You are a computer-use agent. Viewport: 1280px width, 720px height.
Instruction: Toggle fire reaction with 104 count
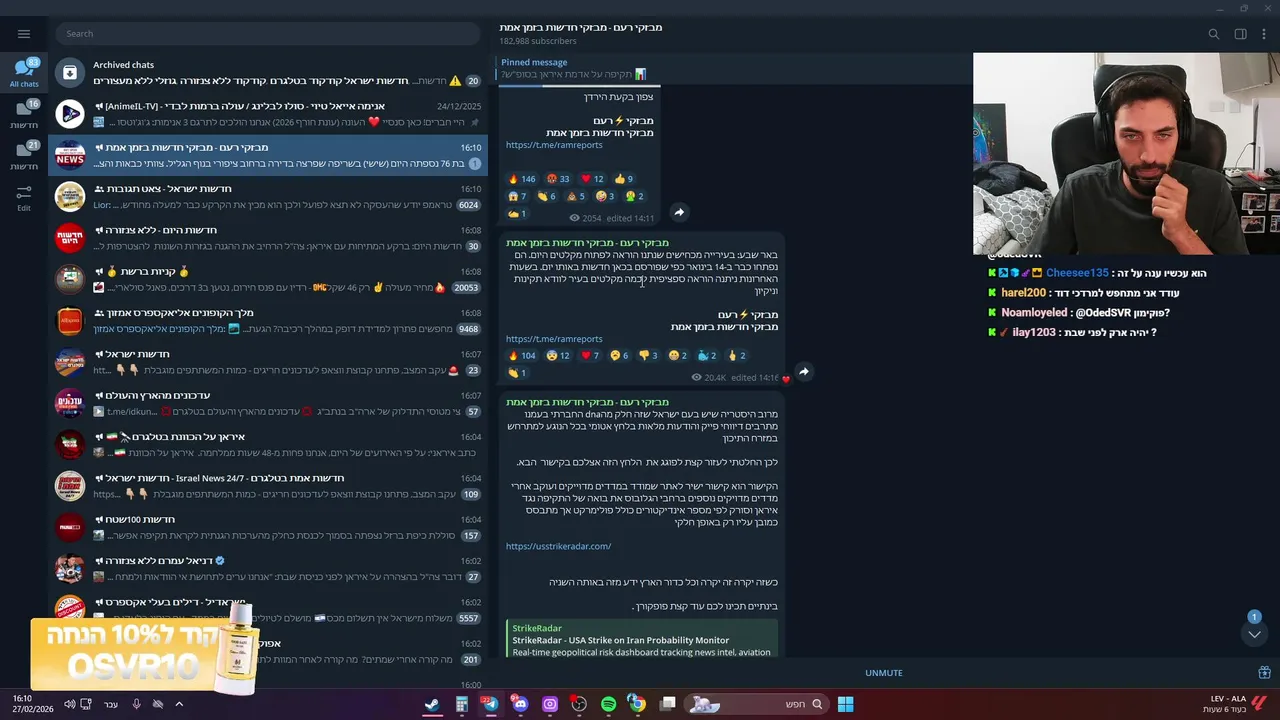pyautogui.click(x=522, y=356)
